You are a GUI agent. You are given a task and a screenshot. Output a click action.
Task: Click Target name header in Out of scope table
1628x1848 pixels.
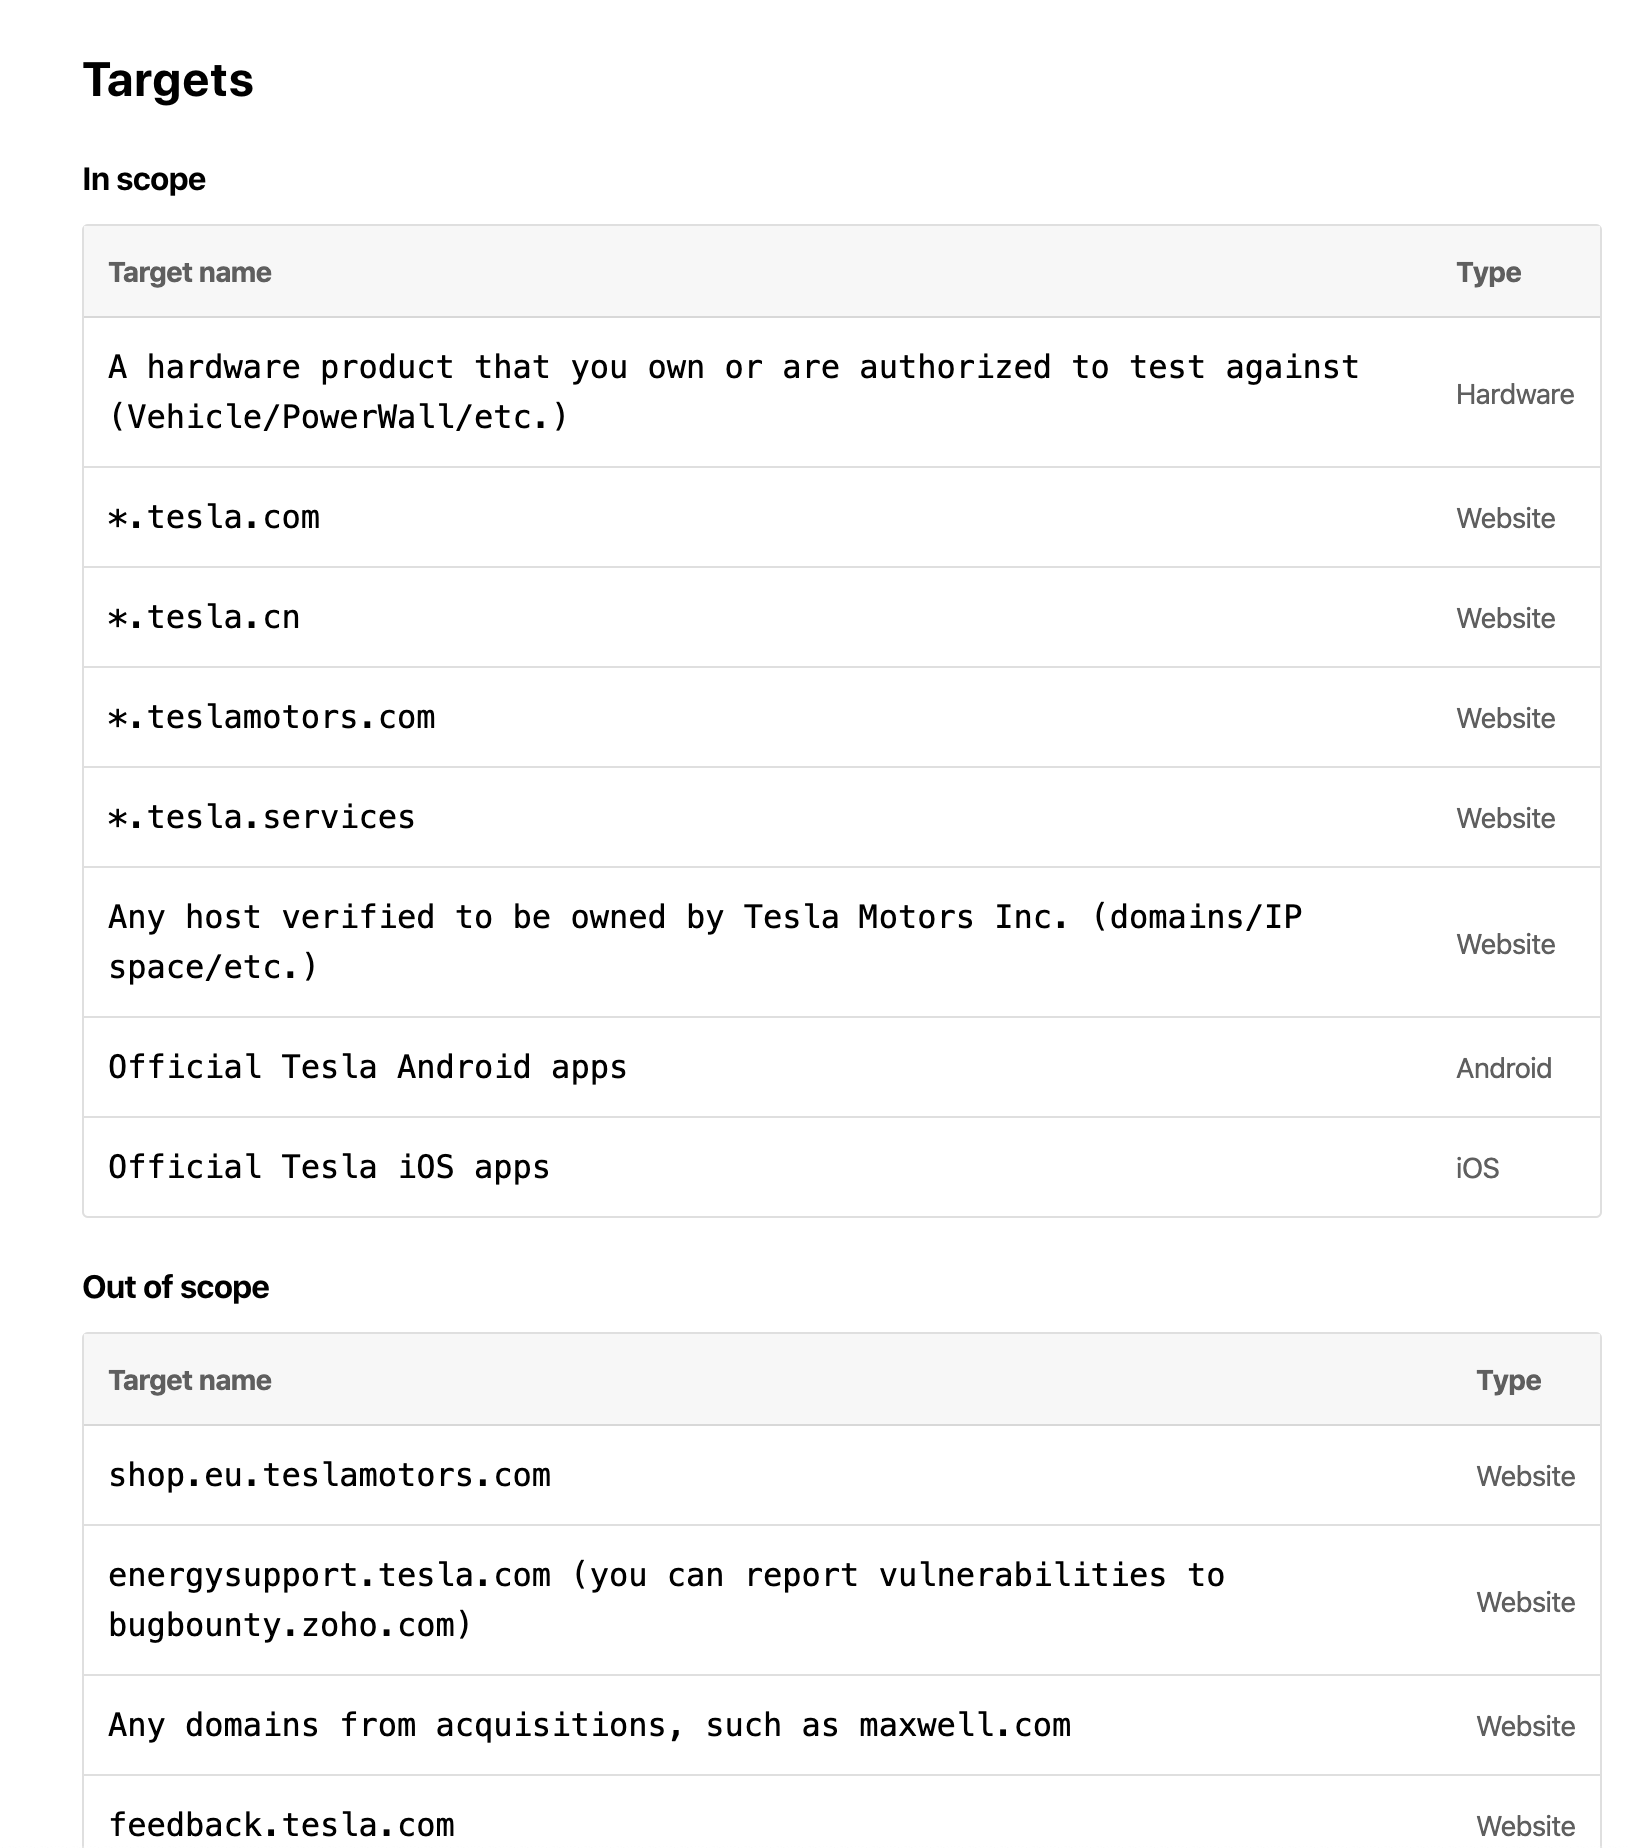pos(190,1380)
